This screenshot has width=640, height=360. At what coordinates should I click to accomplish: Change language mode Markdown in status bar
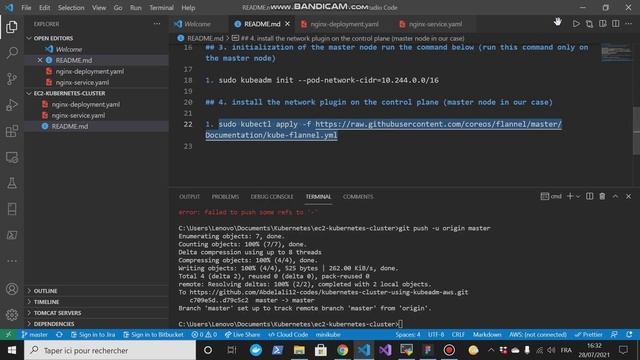pyautogui.click(x=487, y=334)
